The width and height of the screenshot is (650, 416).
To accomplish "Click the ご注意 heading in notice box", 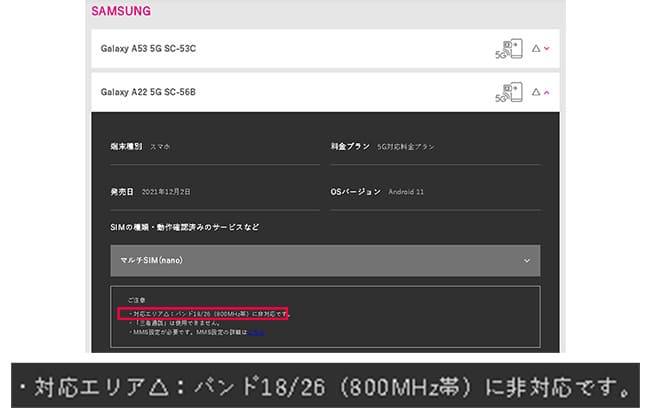I will pyautogui.click(x=136, y=300).
